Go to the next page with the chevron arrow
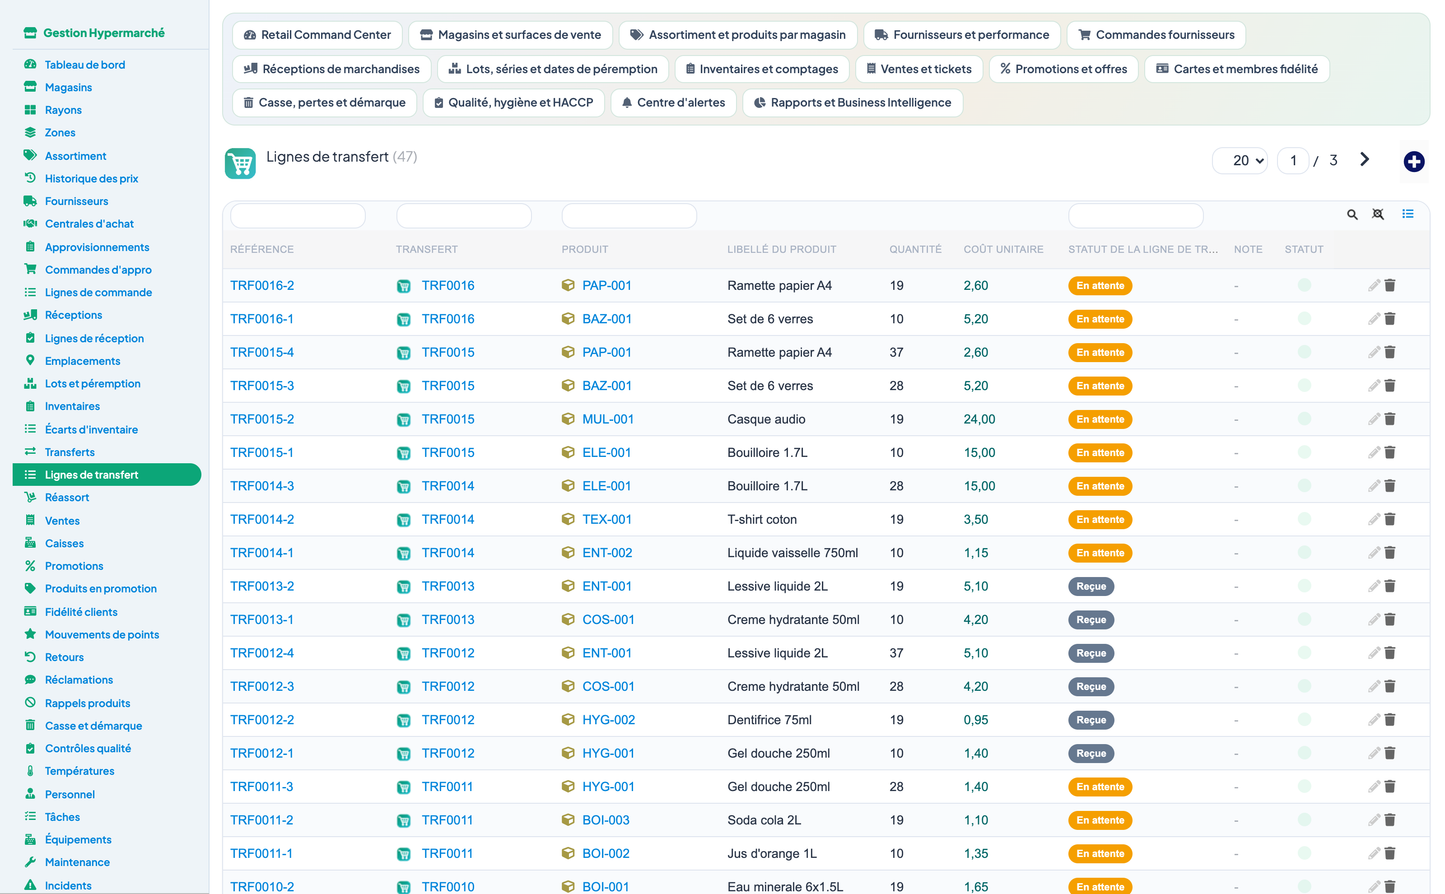The width and height of the screenshot is (1445, 894). click(1364, 160)
